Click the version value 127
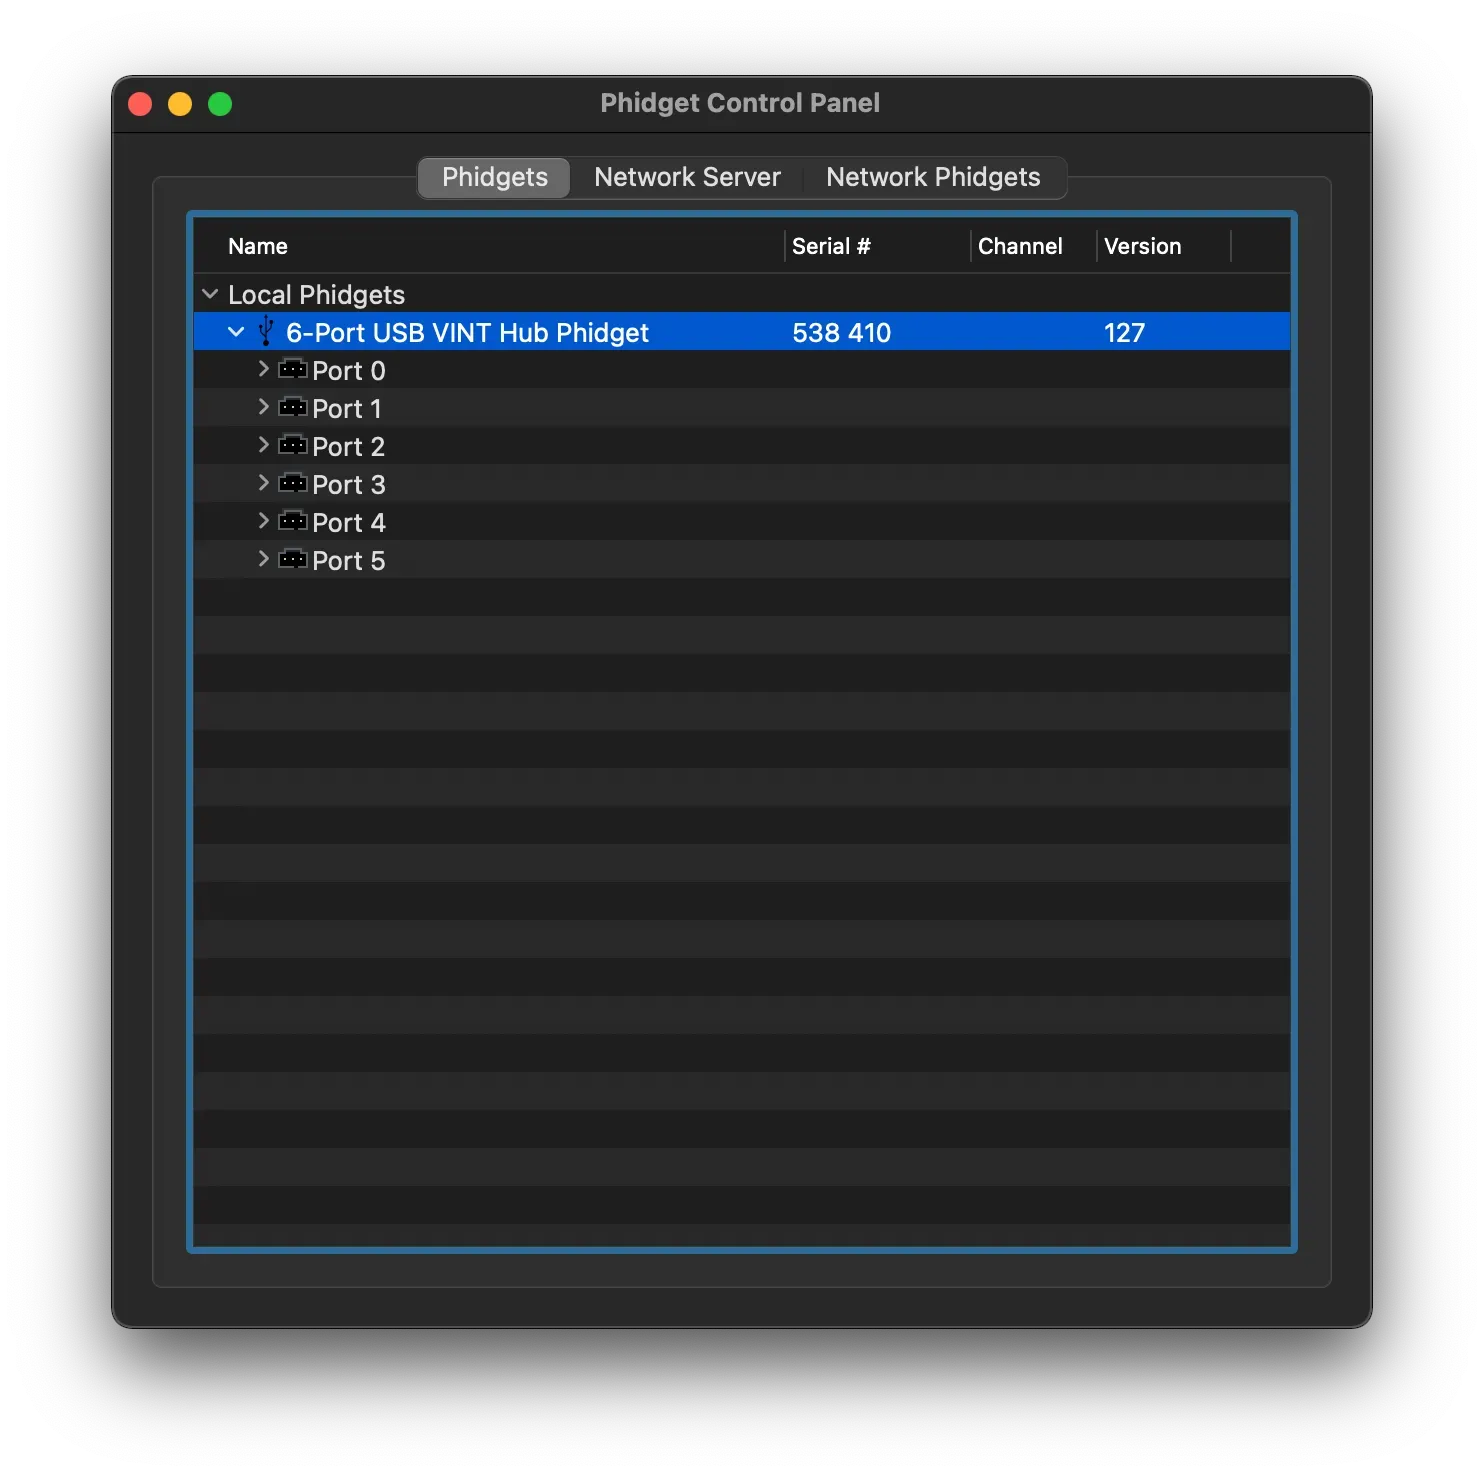 click(1124, 333)
